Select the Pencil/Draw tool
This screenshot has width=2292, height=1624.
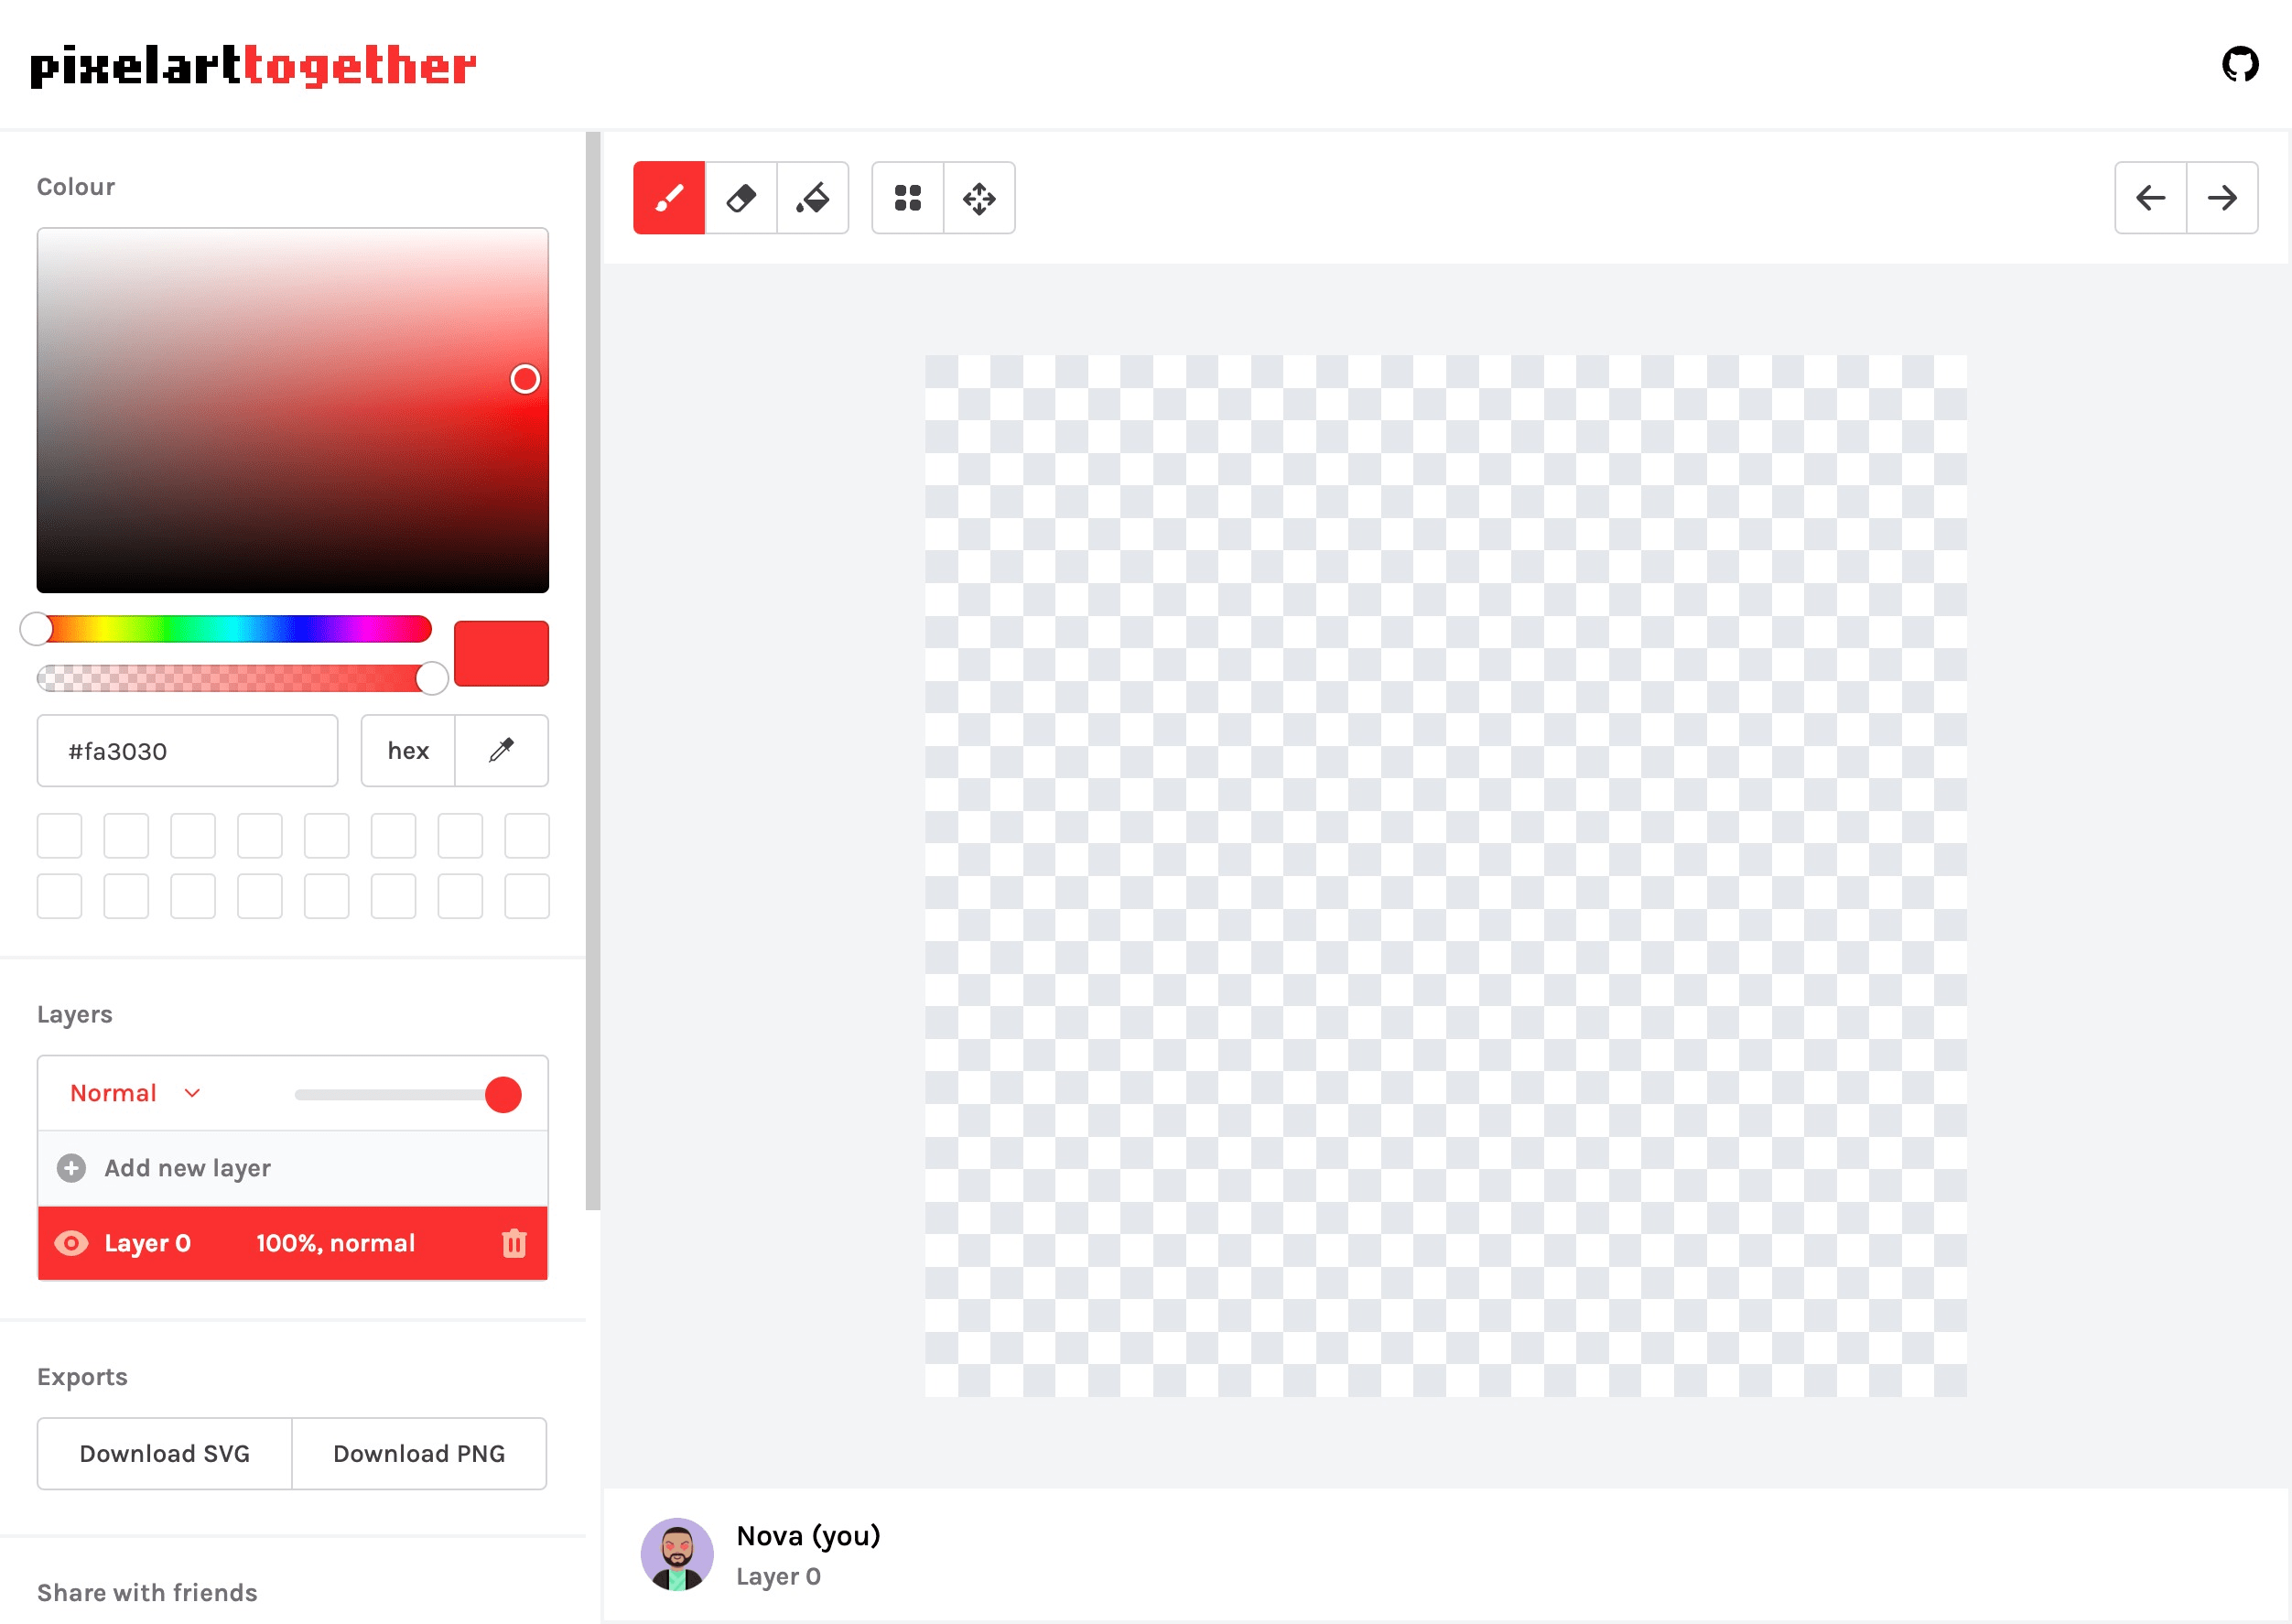tap(670, 197)
